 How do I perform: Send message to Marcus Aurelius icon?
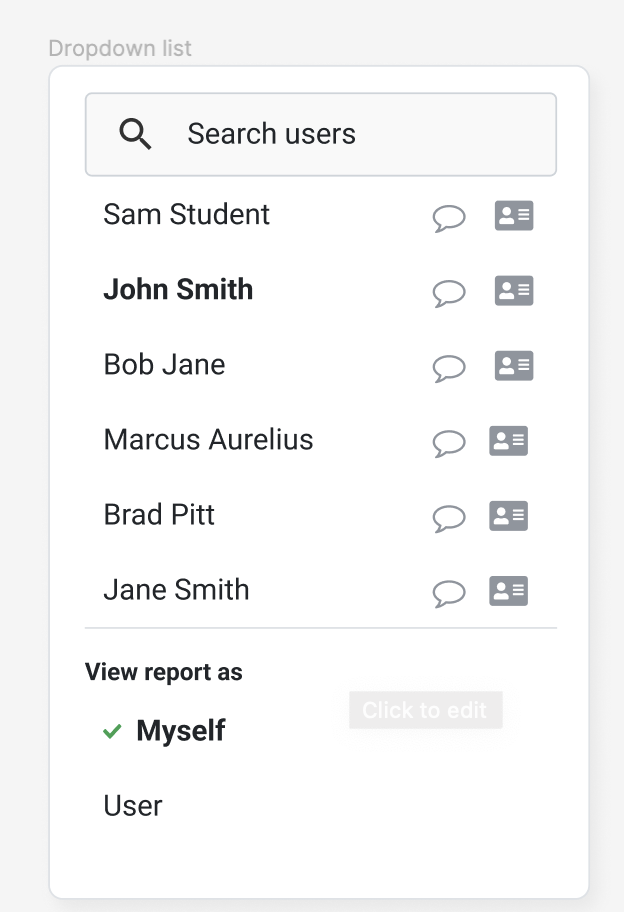click(449, 444)
